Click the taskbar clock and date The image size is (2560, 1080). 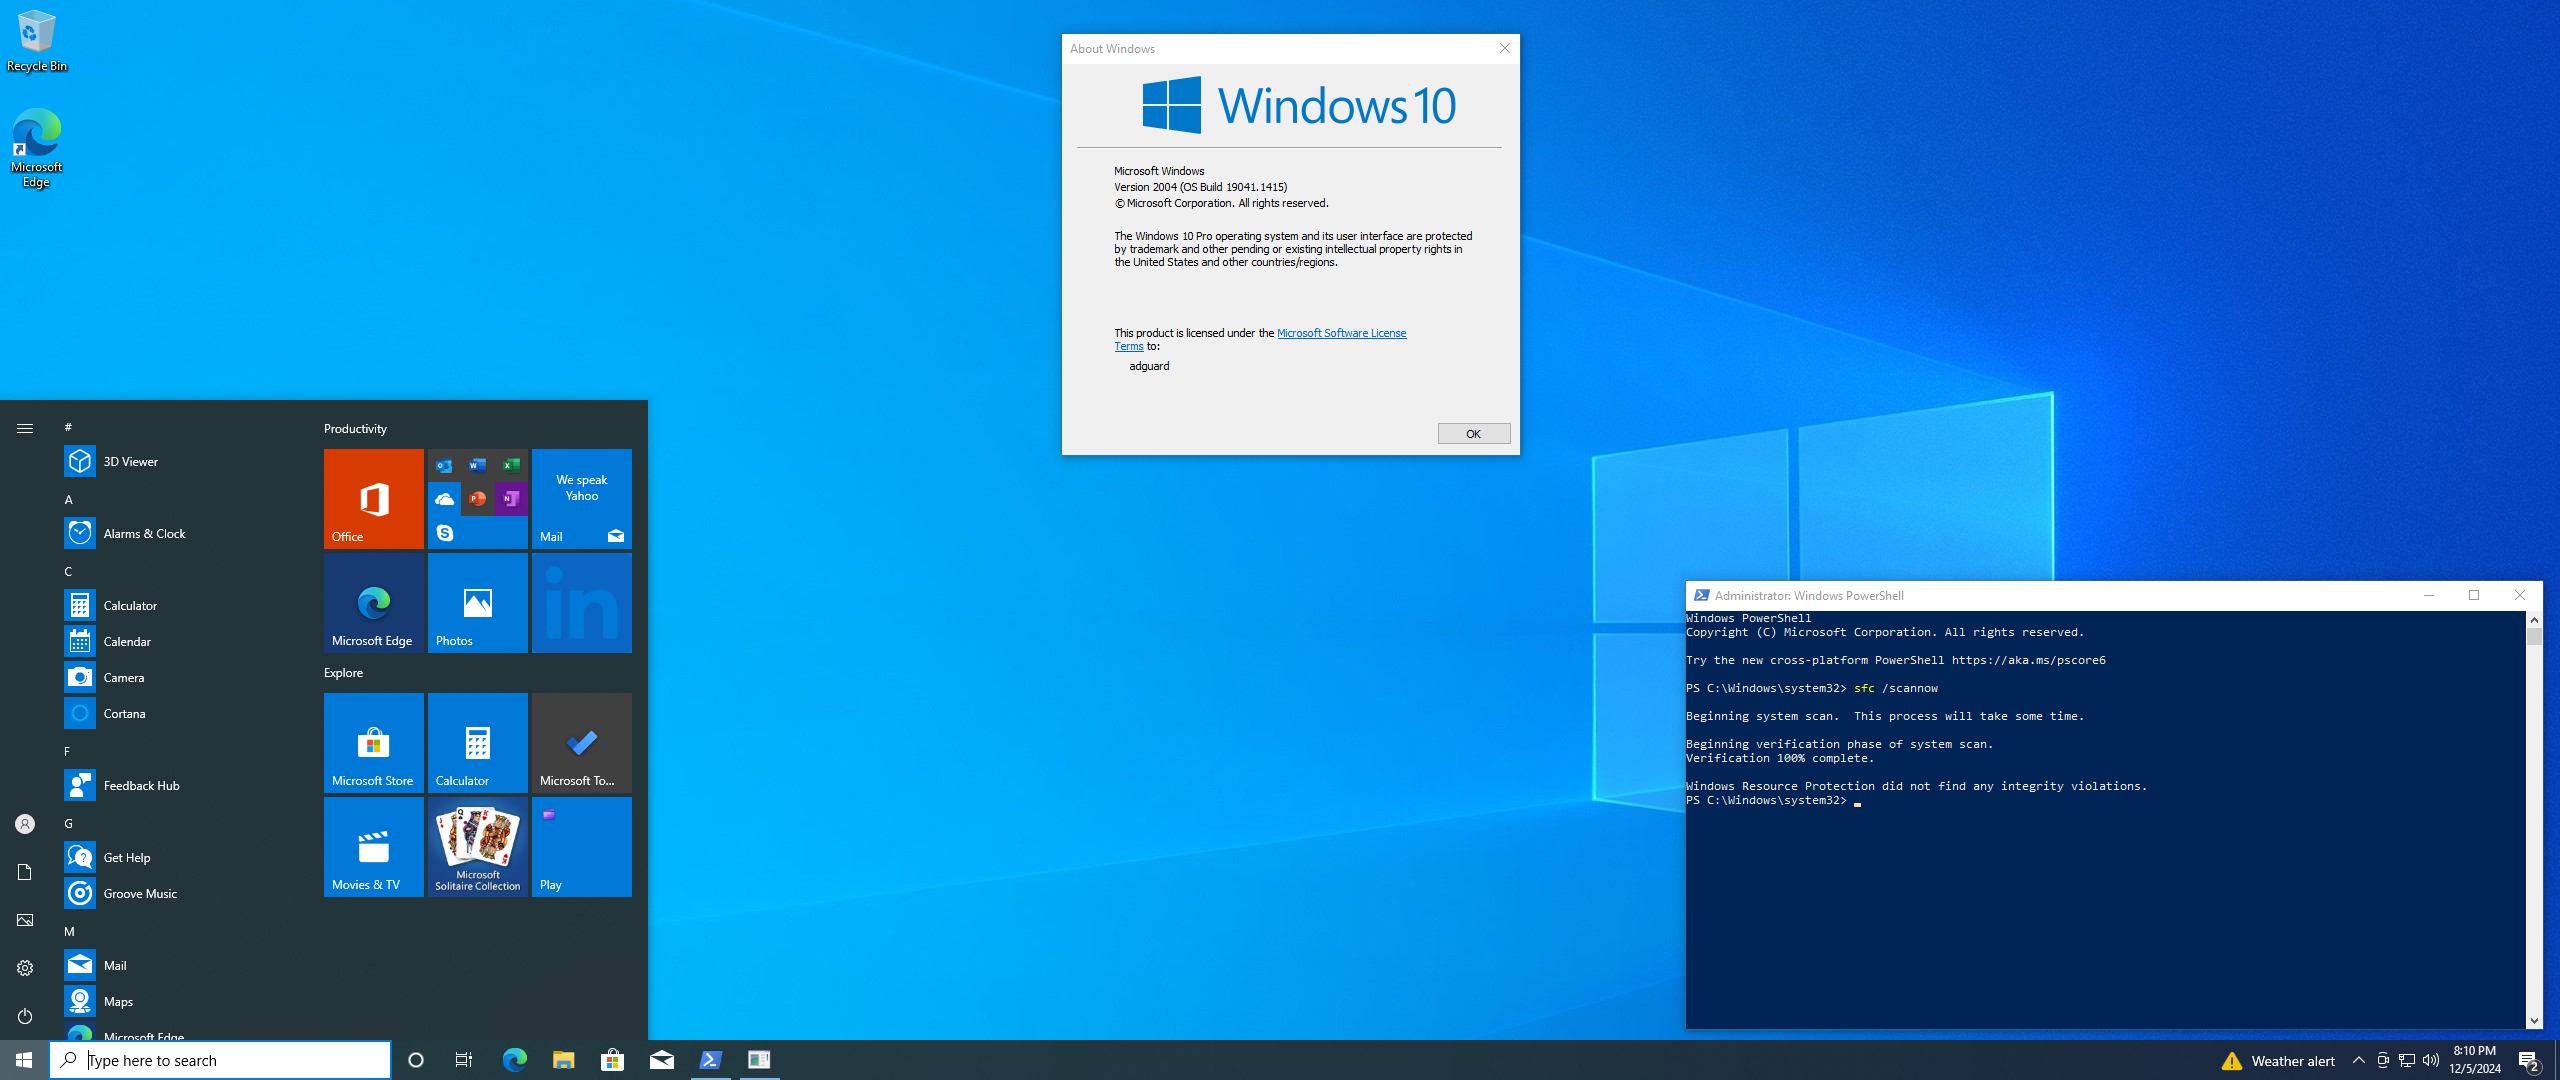click(x=2475, y=1060)
